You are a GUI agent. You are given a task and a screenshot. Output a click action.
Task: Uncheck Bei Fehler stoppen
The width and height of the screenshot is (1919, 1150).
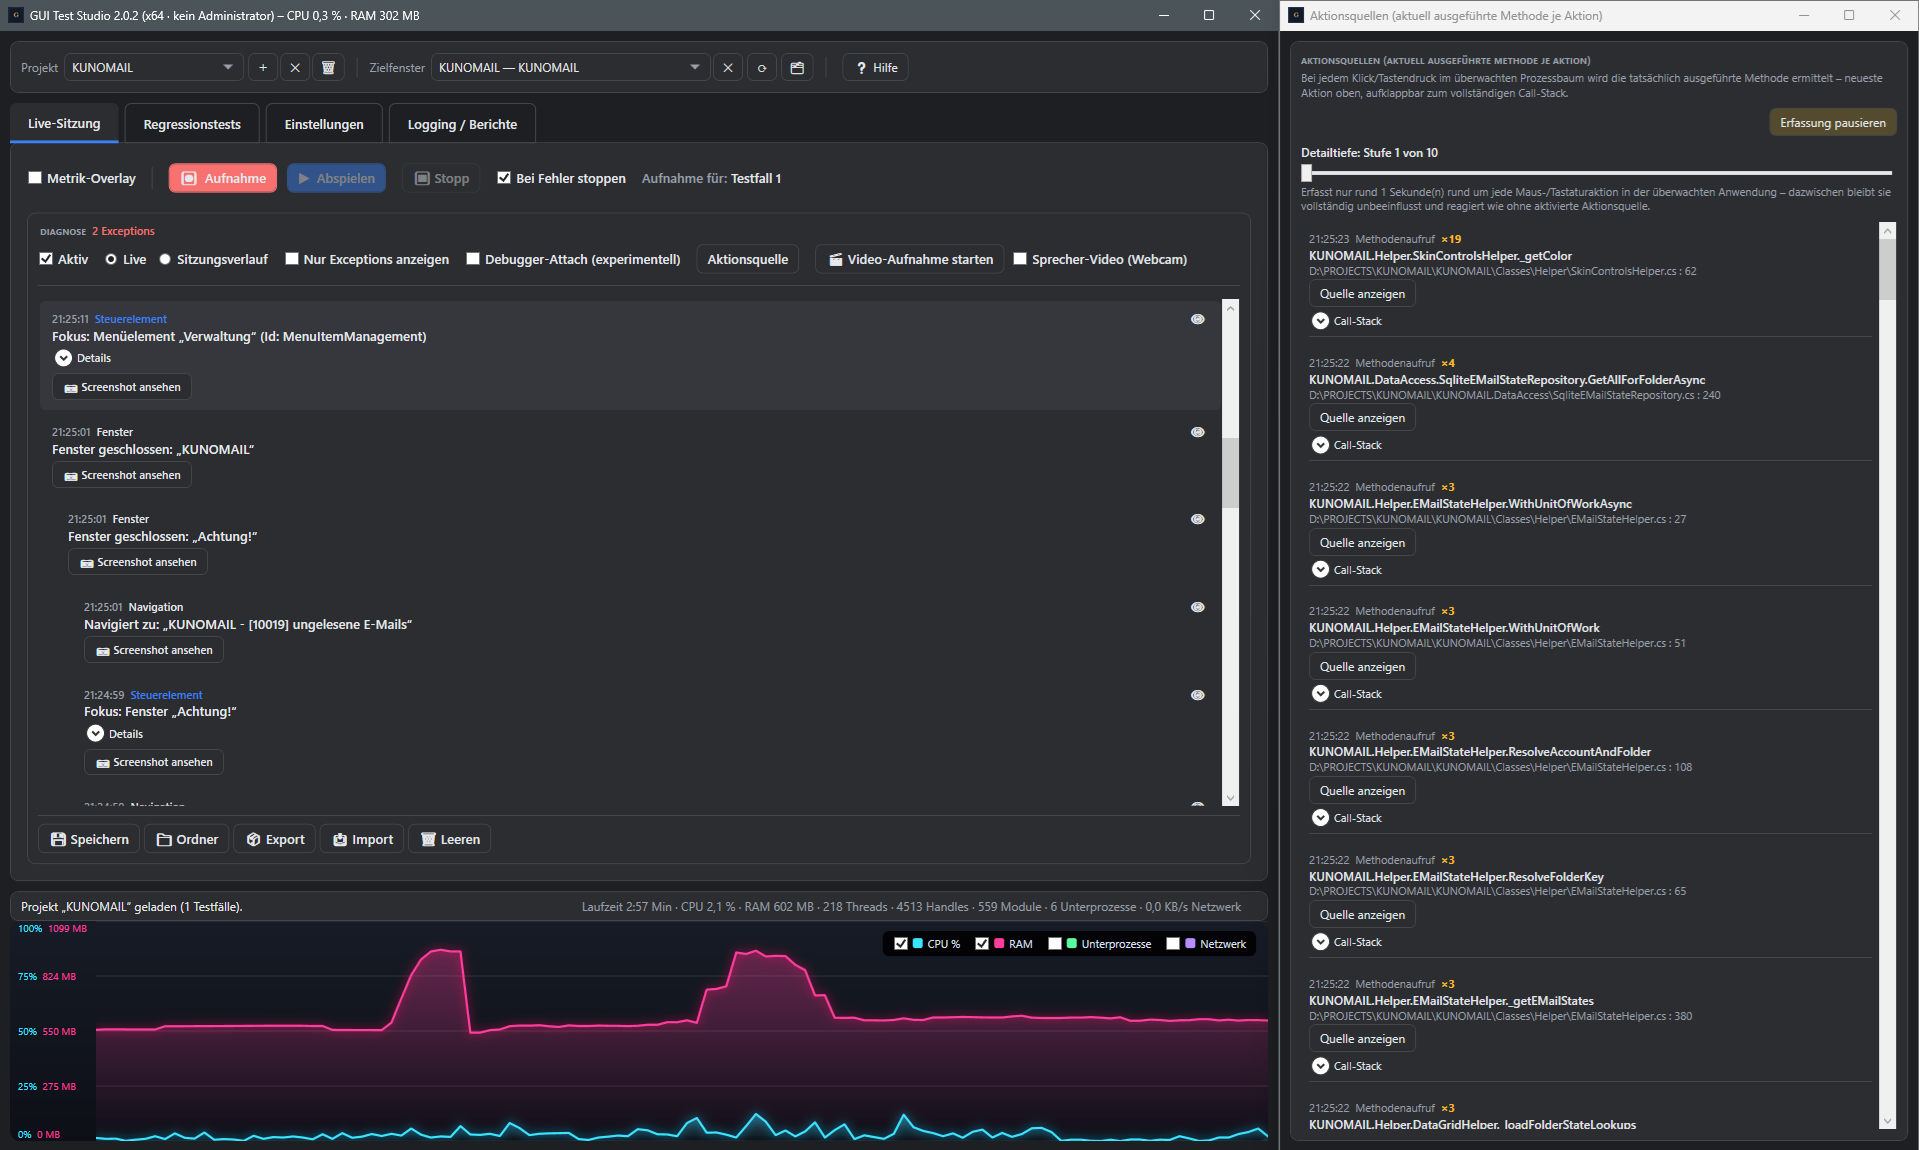tap(504, 178)
